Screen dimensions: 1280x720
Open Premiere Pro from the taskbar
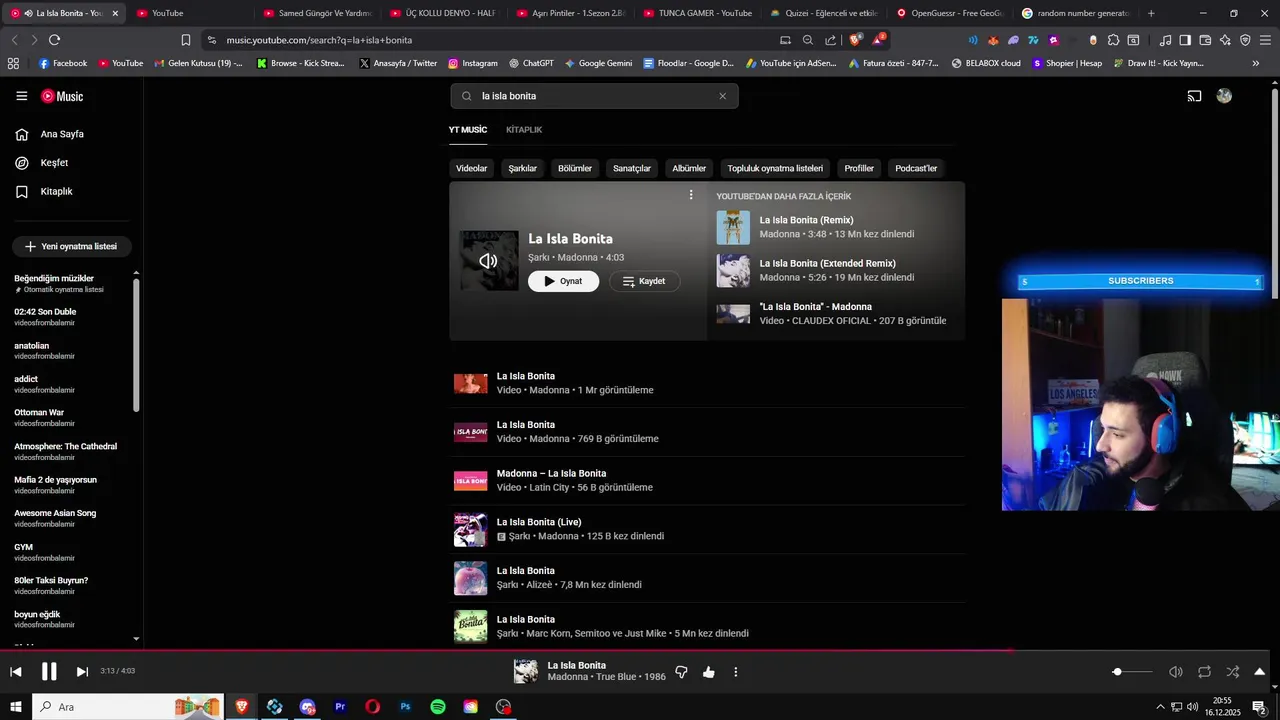point(340,707)
